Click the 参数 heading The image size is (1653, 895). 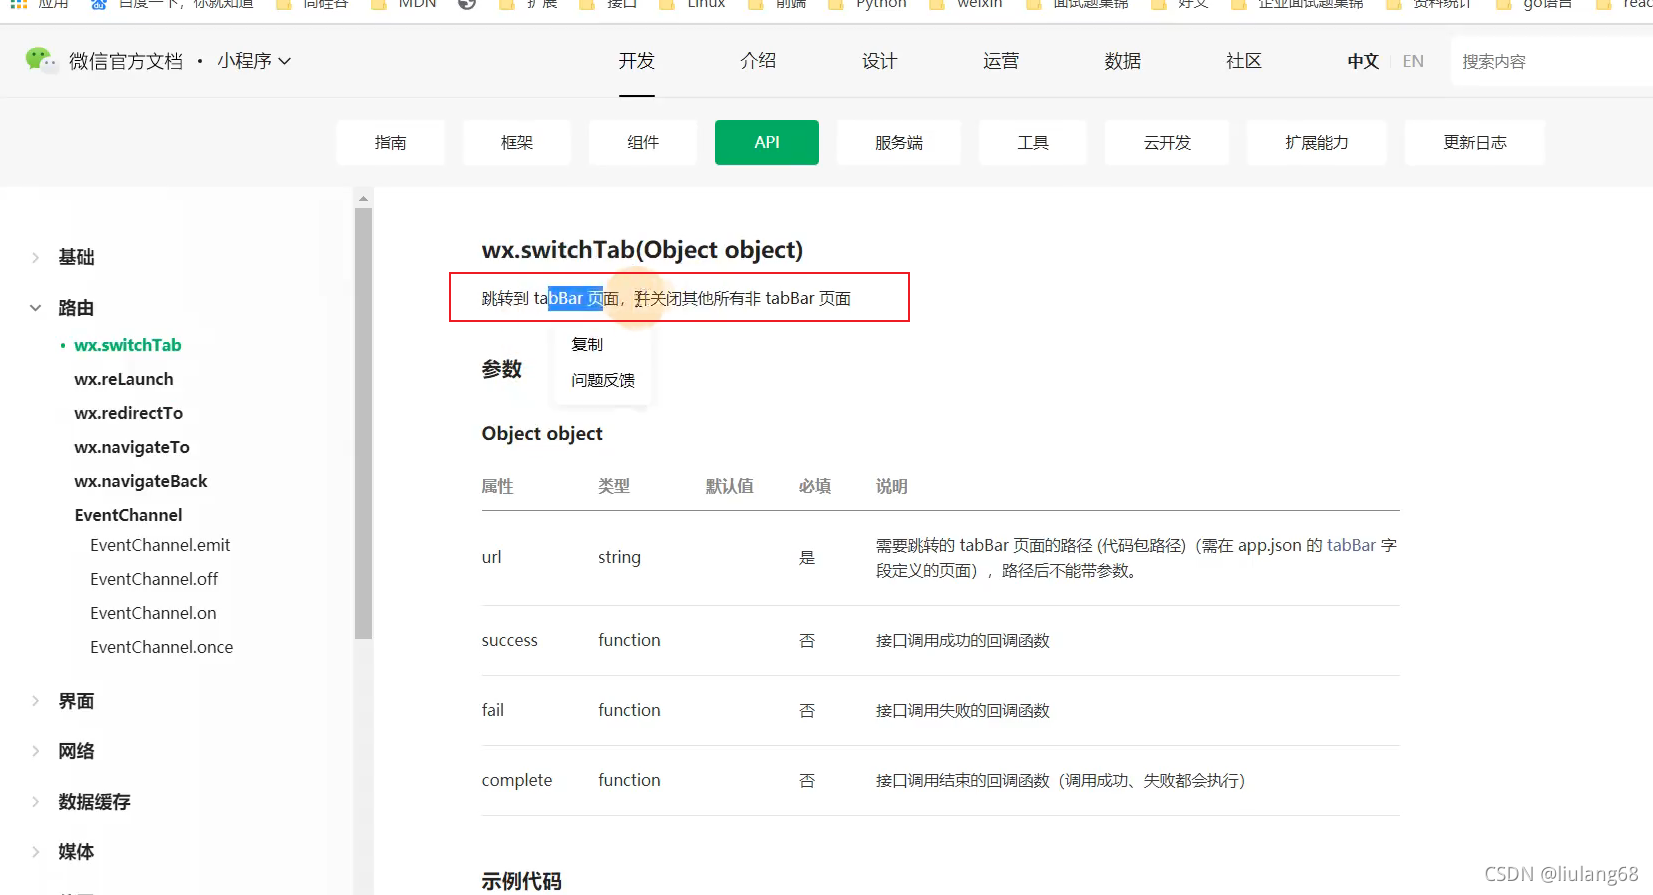click(x=502, y=369)
